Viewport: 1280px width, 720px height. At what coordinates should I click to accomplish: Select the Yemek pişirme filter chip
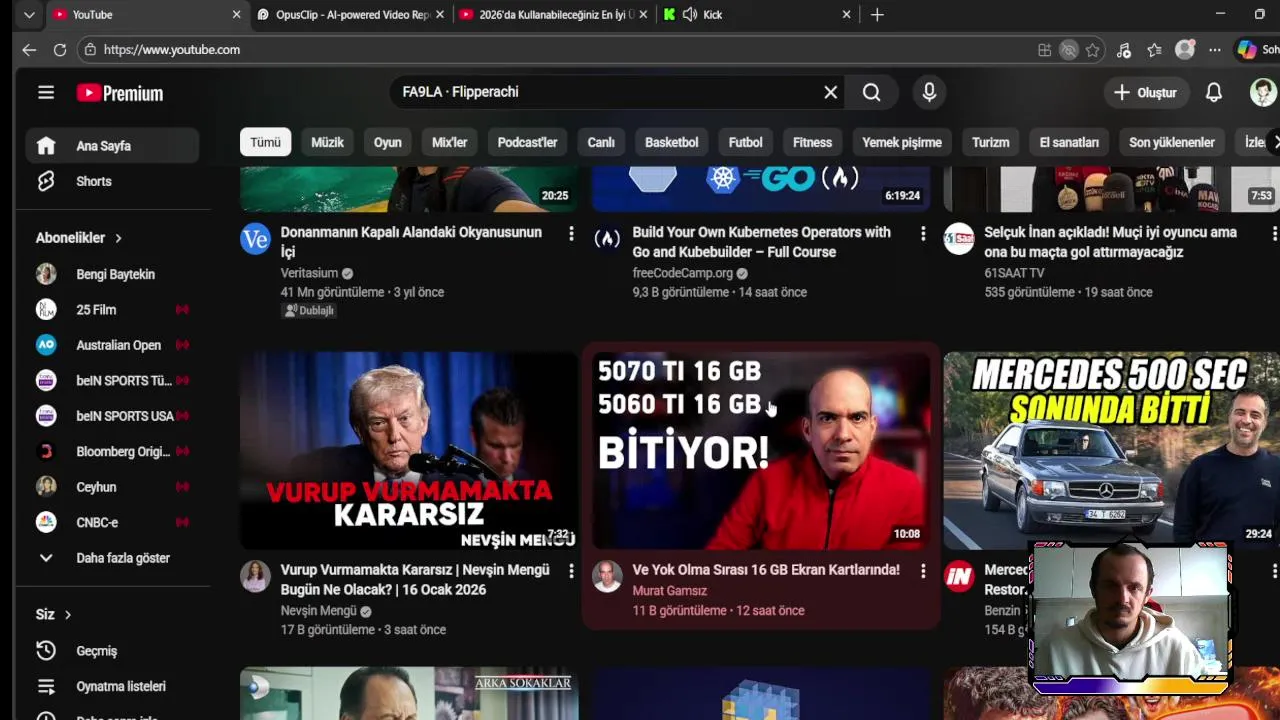pos(902,142)
